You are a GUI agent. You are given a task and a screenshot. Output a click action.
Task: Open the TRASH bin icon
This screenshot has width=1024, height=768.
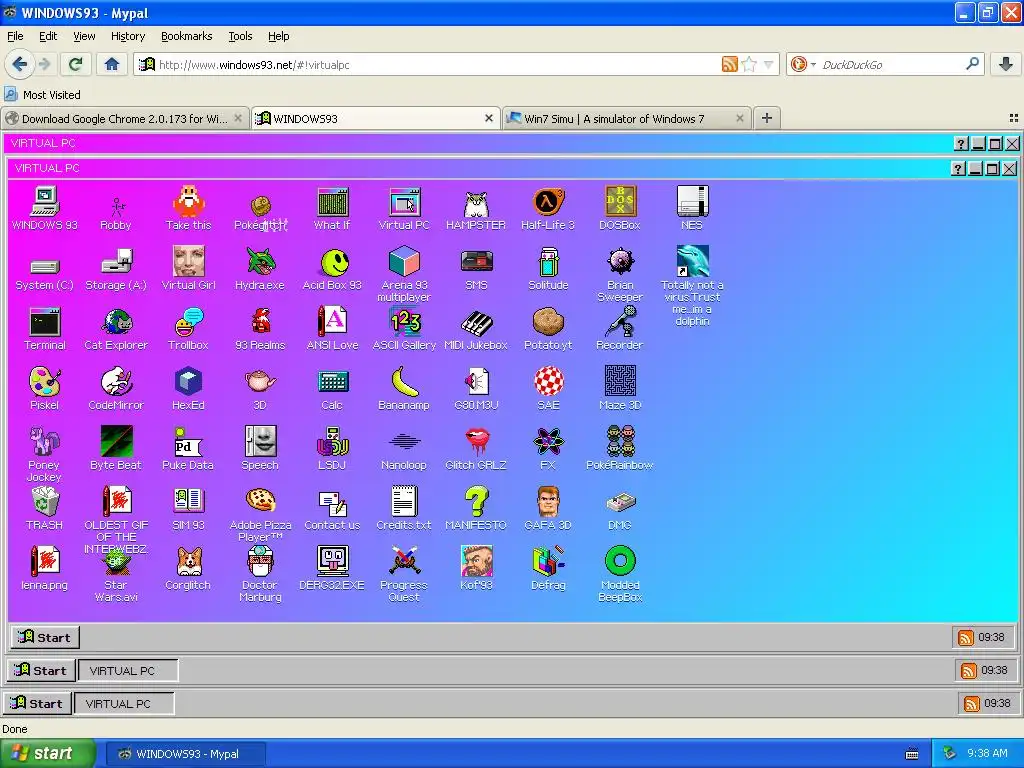click(44, 508)
